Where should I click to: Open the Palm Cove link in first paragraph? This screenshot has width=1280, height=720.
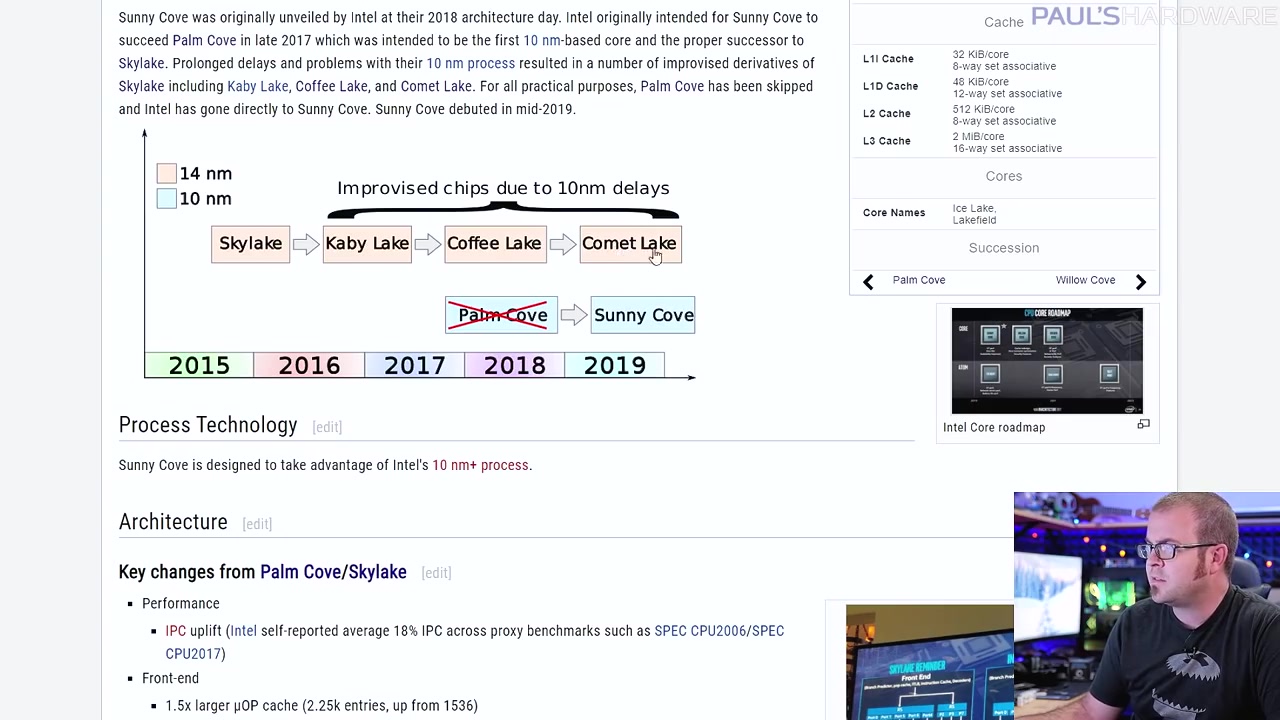pos(204,40)
